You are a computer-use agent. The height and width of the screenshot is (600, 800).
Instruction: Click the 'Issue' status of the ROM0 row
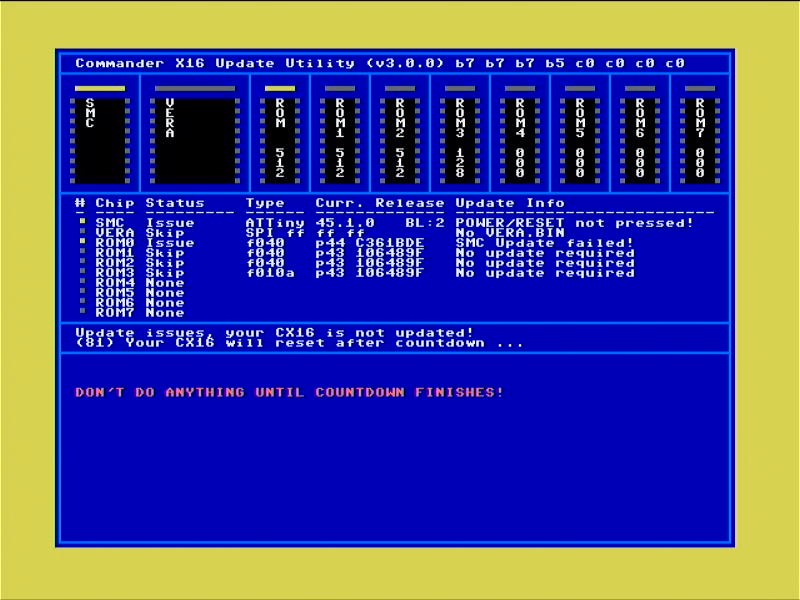click(x=170, y=243)
